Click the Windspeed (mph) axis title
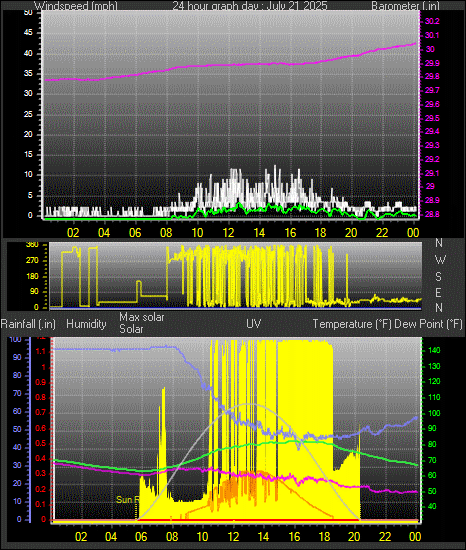The image size is (466, 550). coord(76,6)
